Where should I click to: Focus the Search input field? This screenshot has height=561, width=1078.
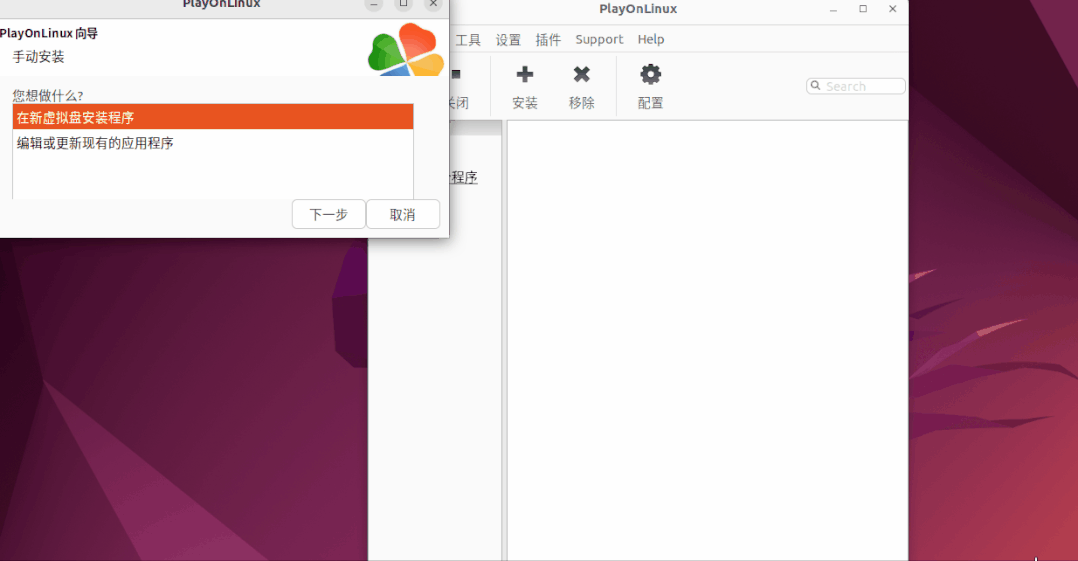(x=856, y=86)
